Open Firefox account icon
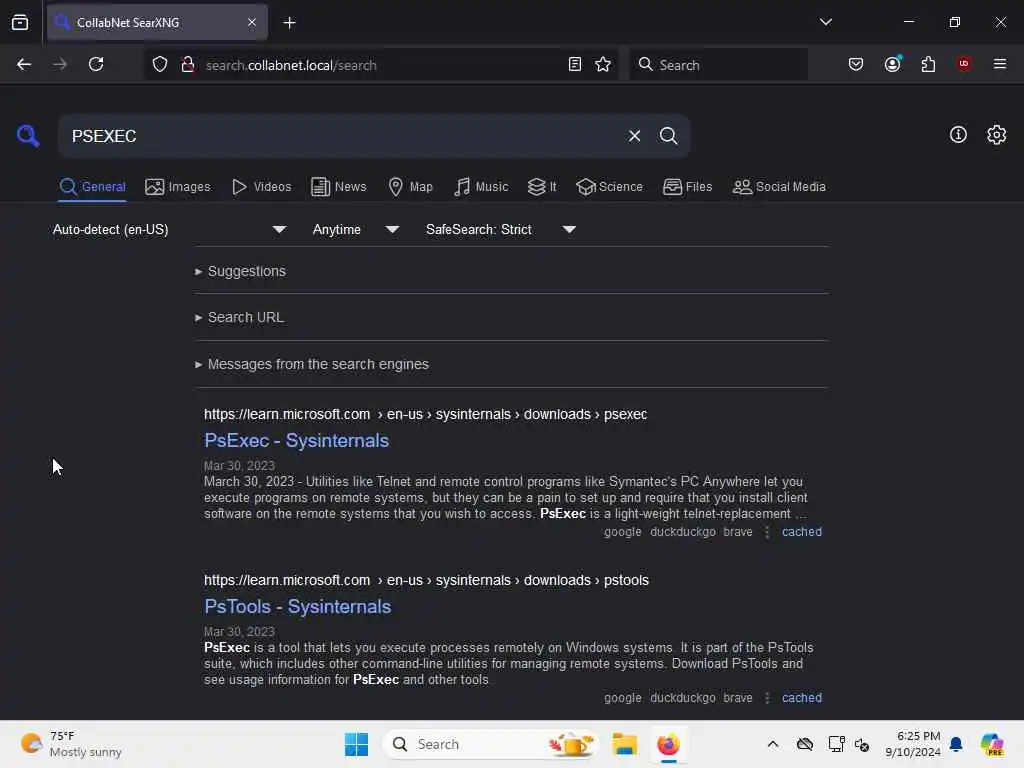 click(x=892, y=64)
